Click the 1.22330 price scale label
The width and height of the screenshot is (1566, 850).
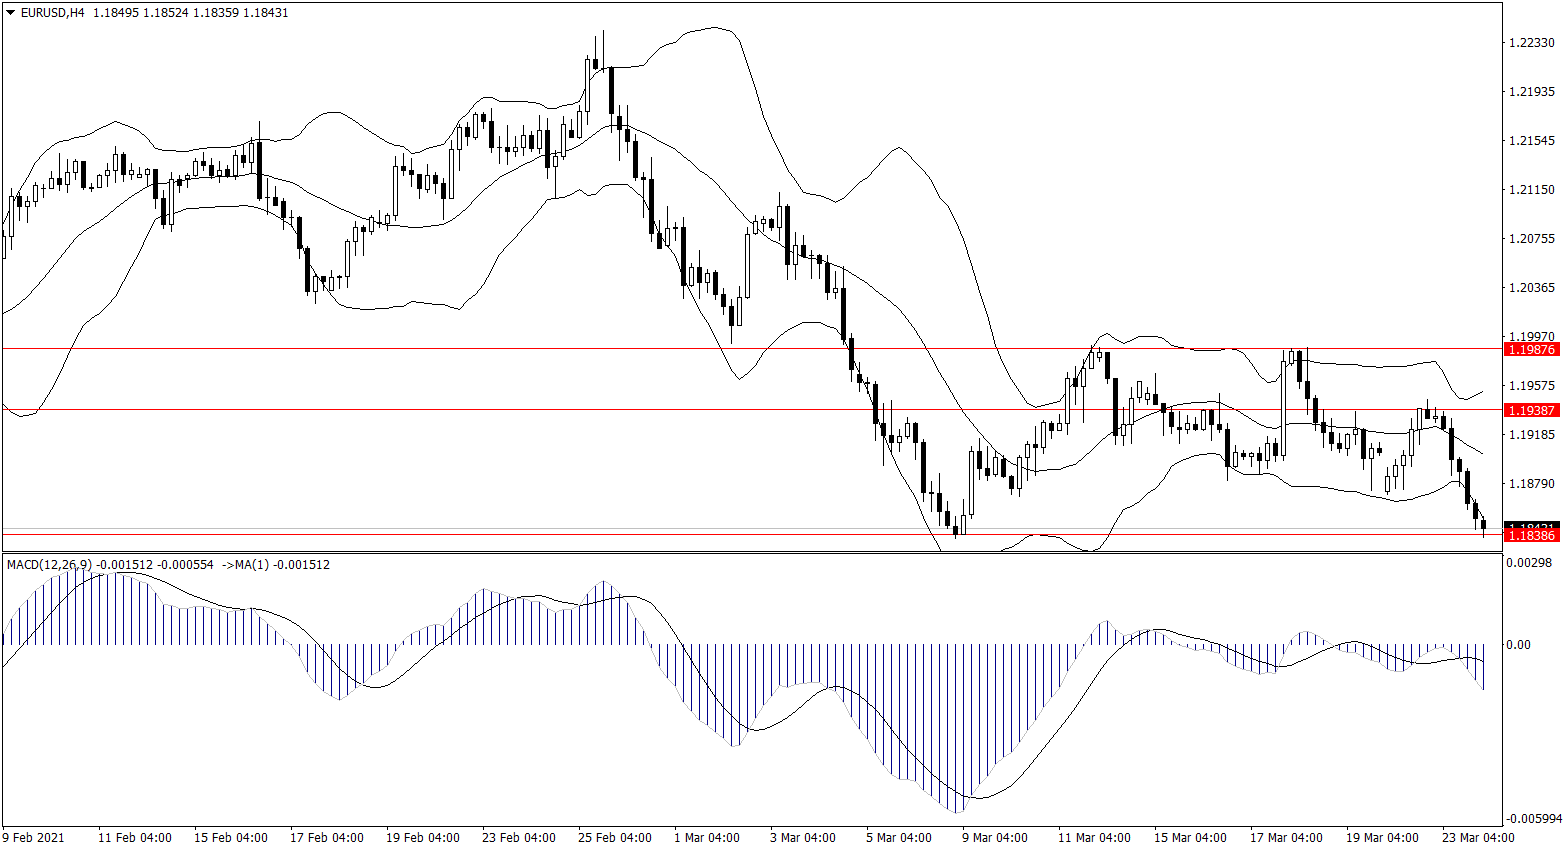[1531, 43]
